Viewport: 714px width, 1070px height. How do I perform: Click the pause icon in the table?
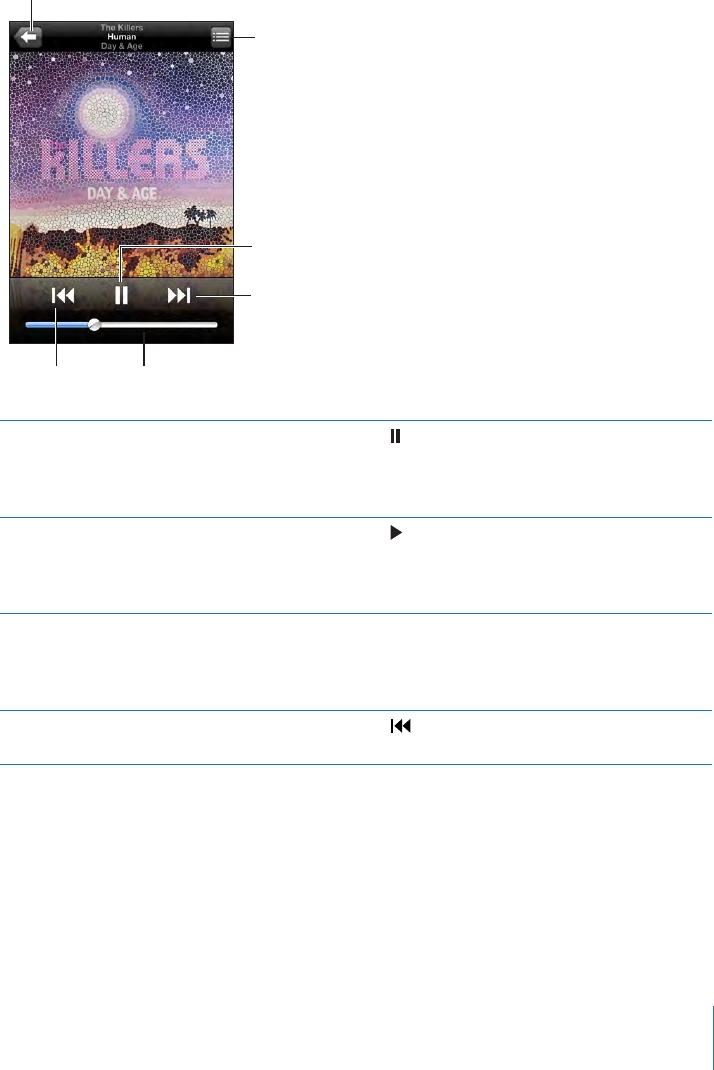[x=395, y=436]
